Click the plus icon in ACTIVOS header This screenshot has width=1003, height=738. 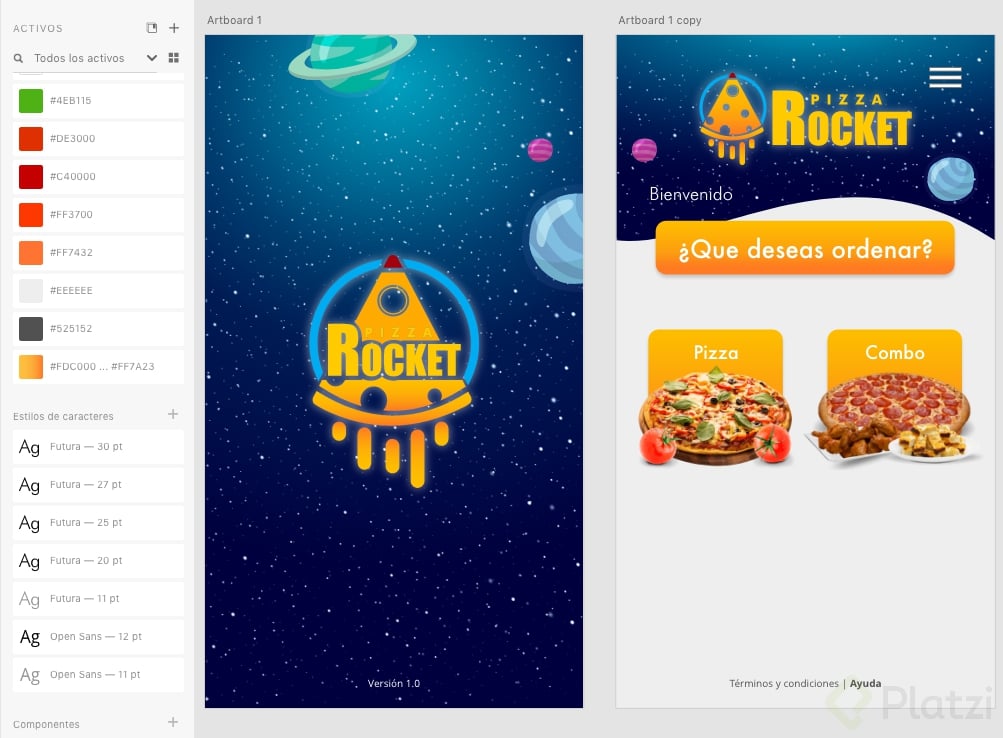(174, 27)
